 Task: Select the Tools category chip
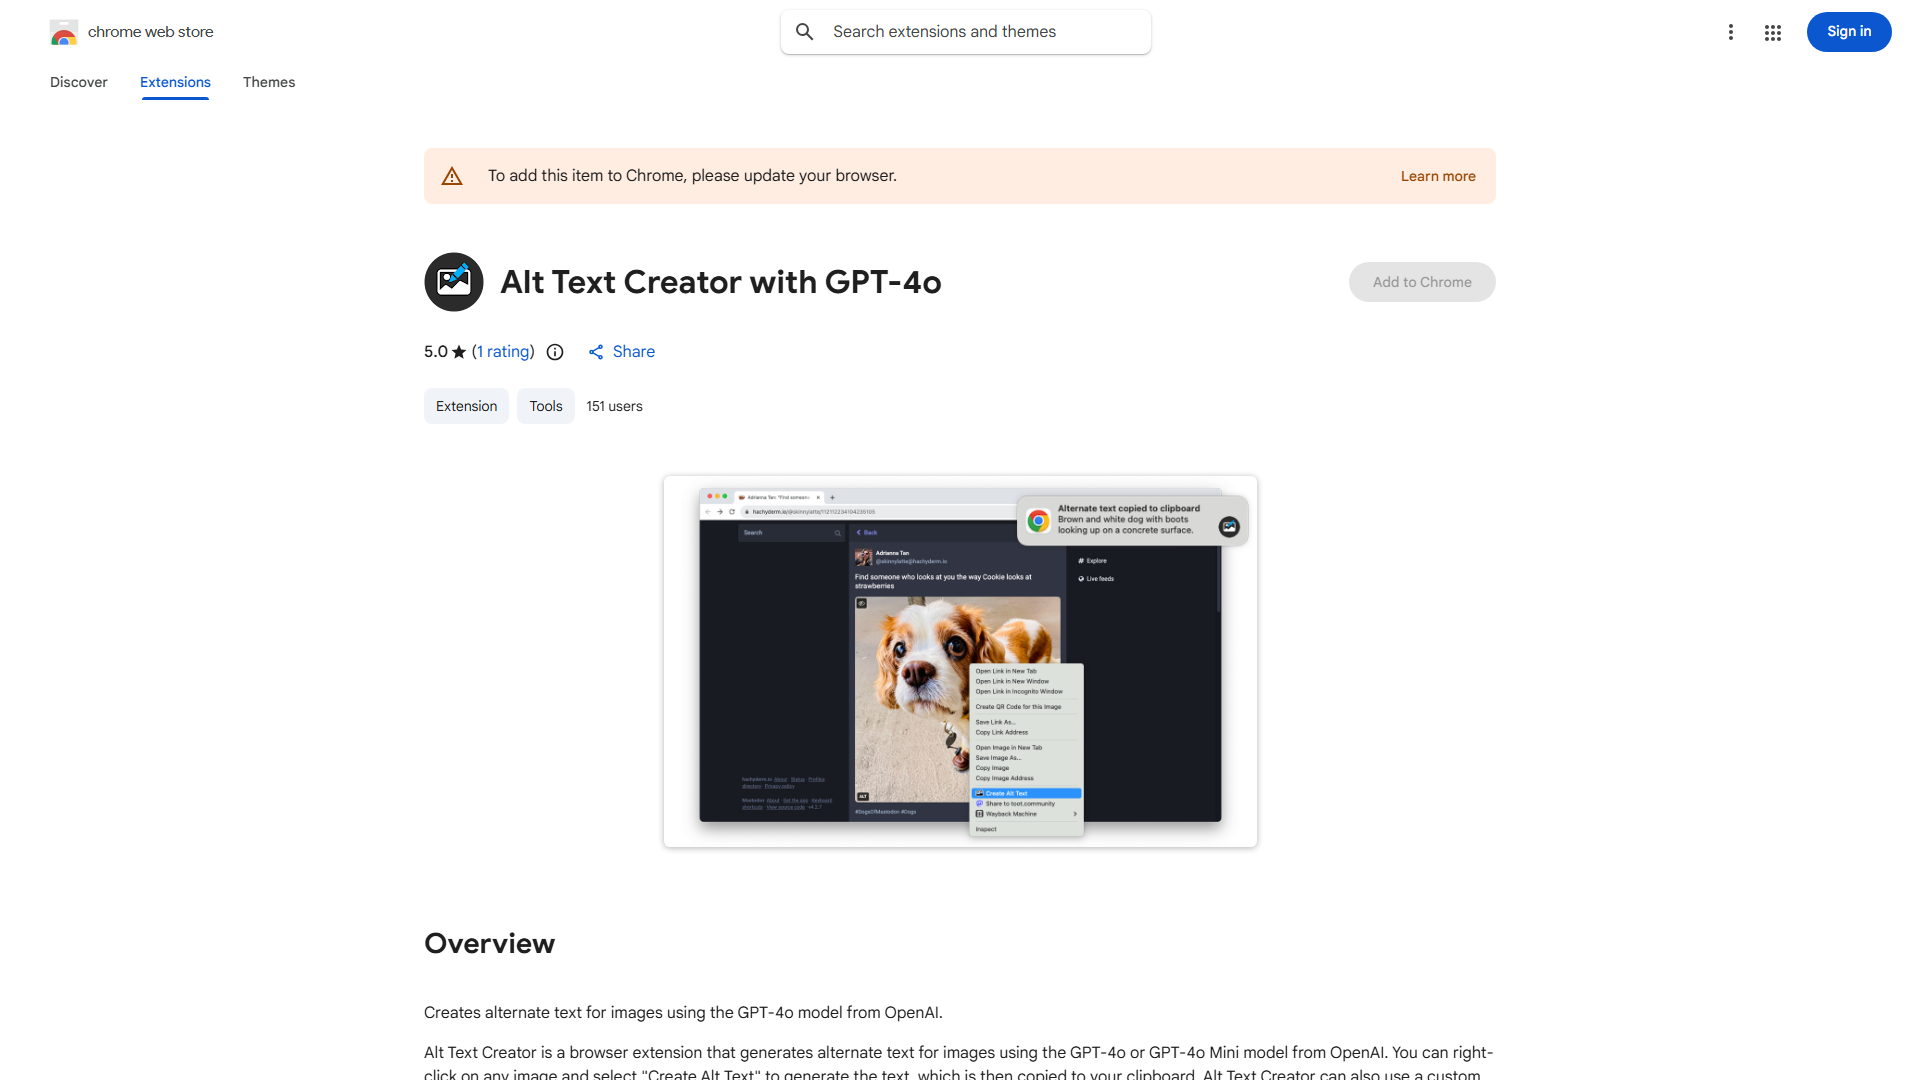pyautogui.click(x=545, y=406)
